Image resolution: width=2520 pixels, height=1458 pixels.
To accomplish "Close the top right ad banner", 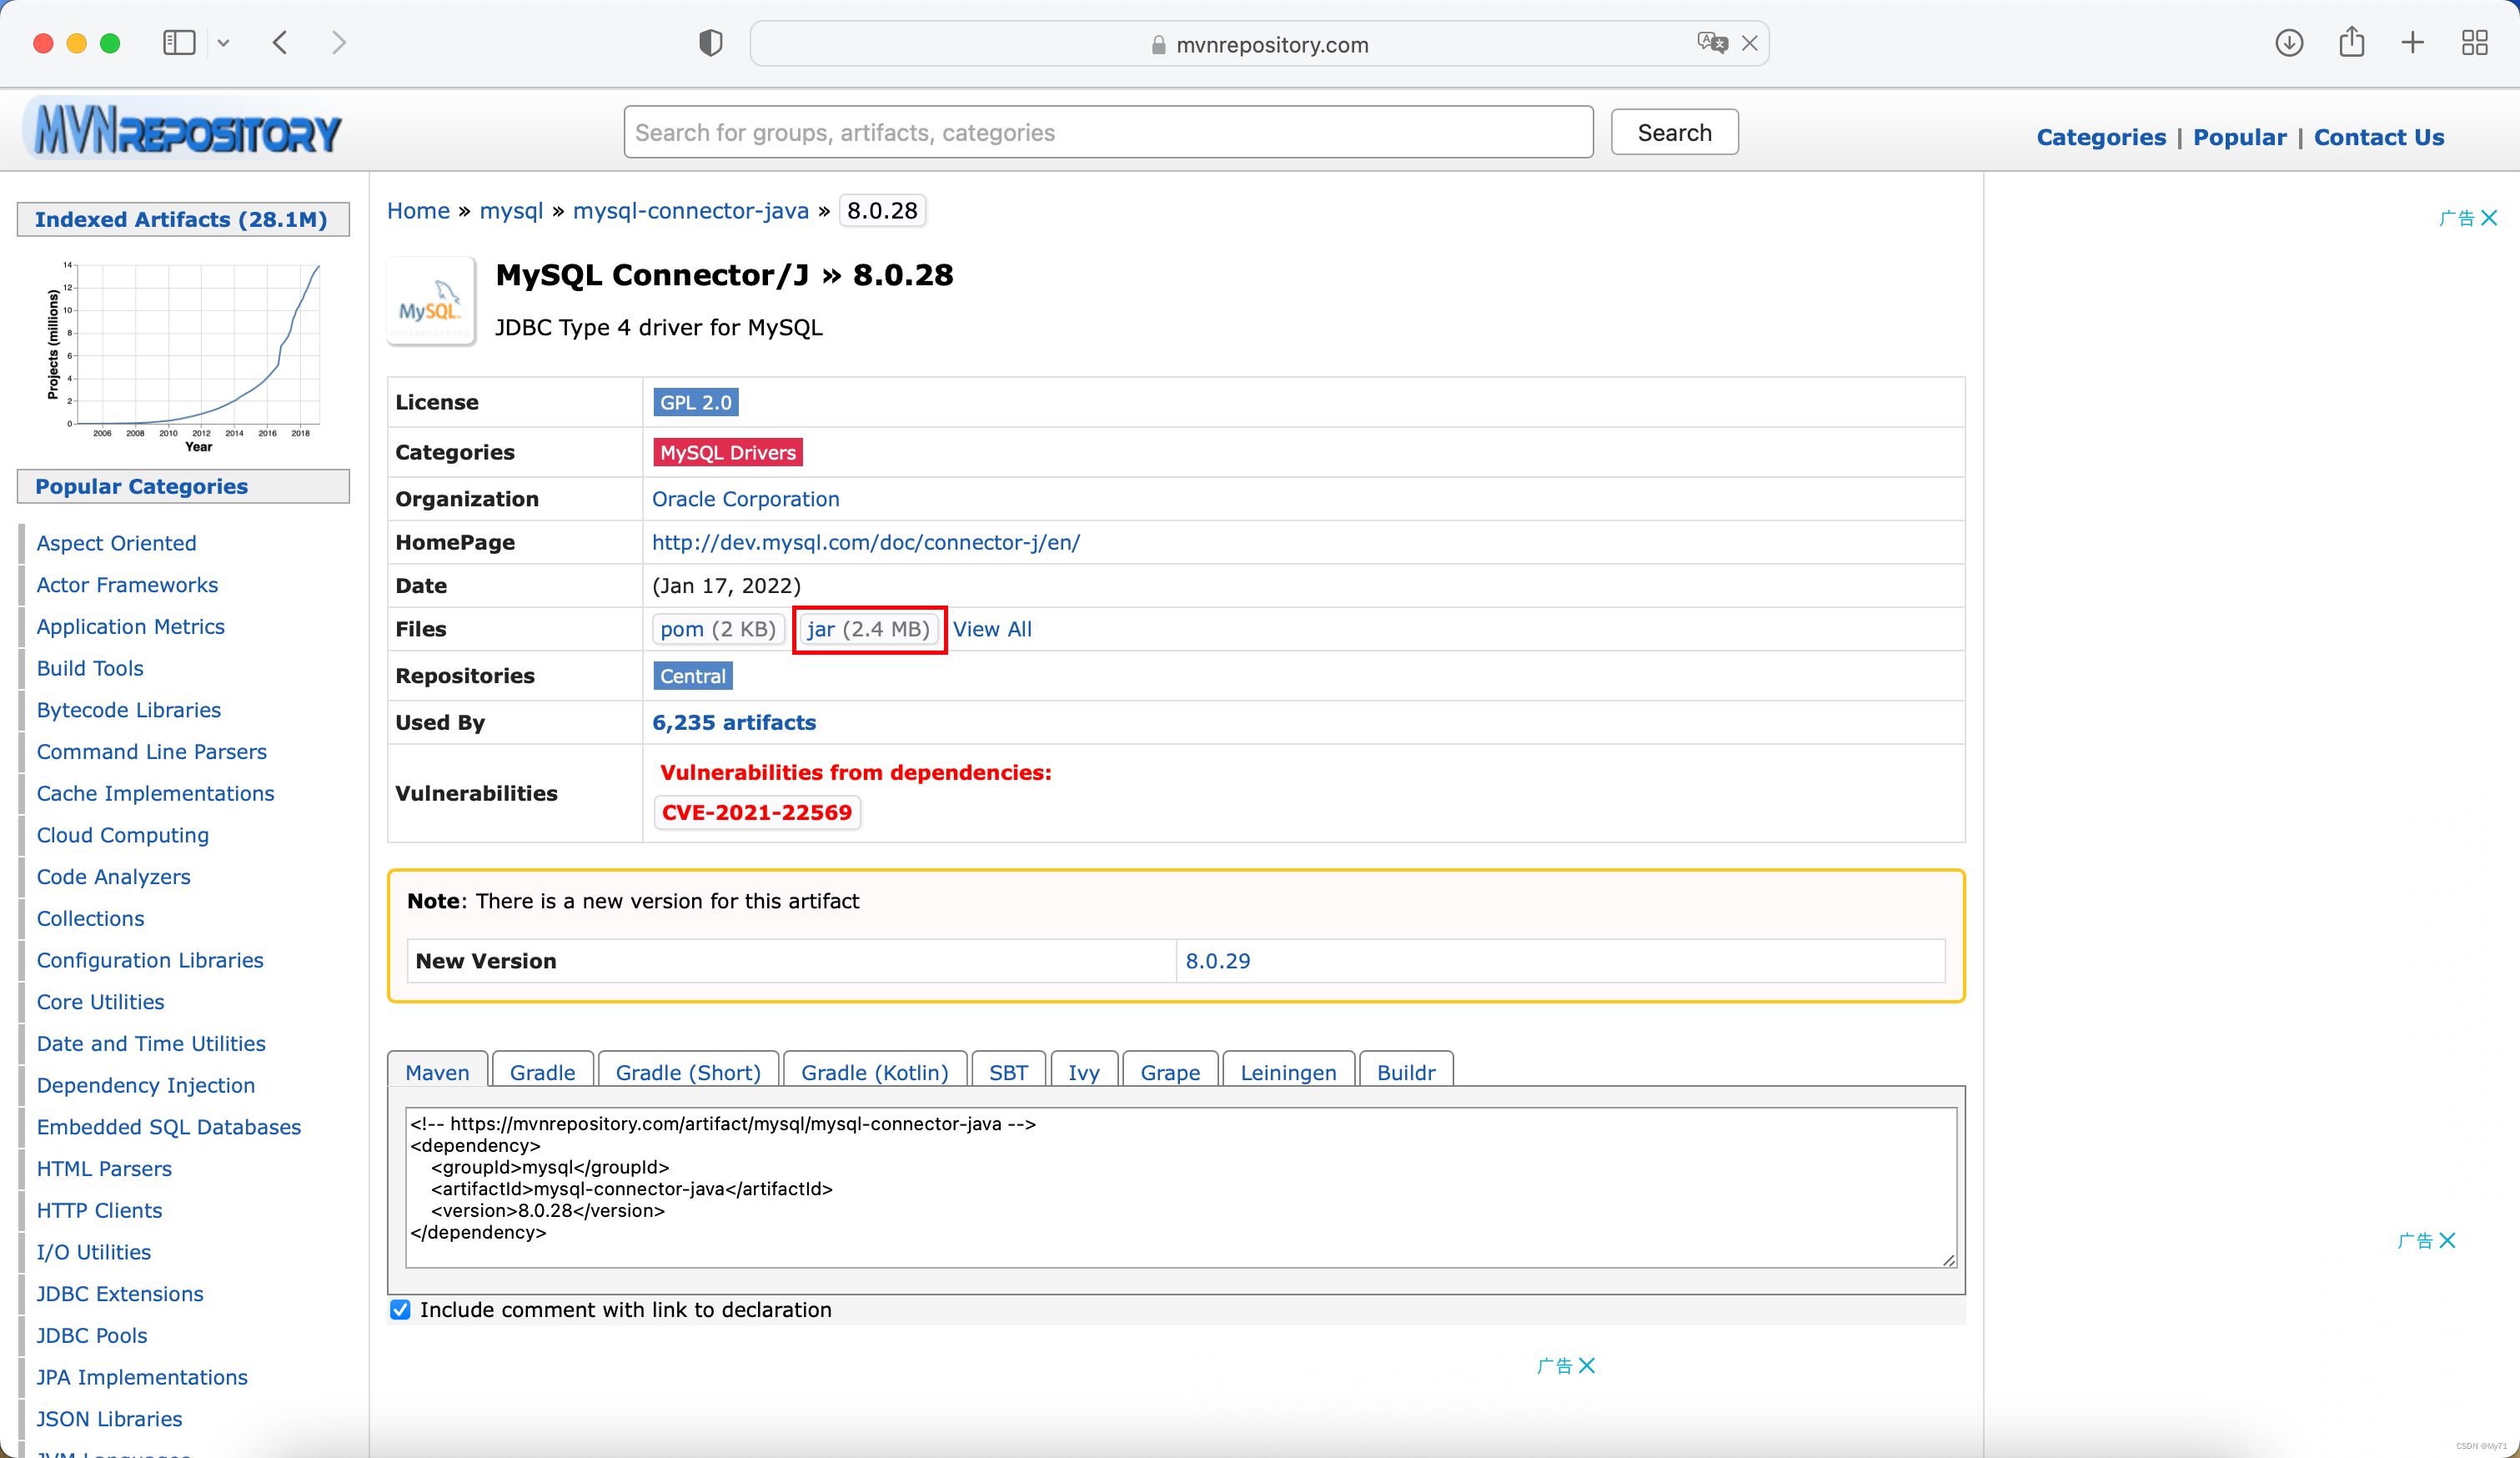I will click(2489, 218).
